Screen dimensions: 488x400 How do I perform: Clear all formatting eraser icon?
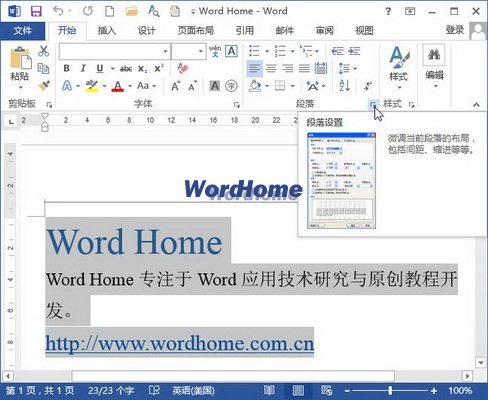coord(183,68)
